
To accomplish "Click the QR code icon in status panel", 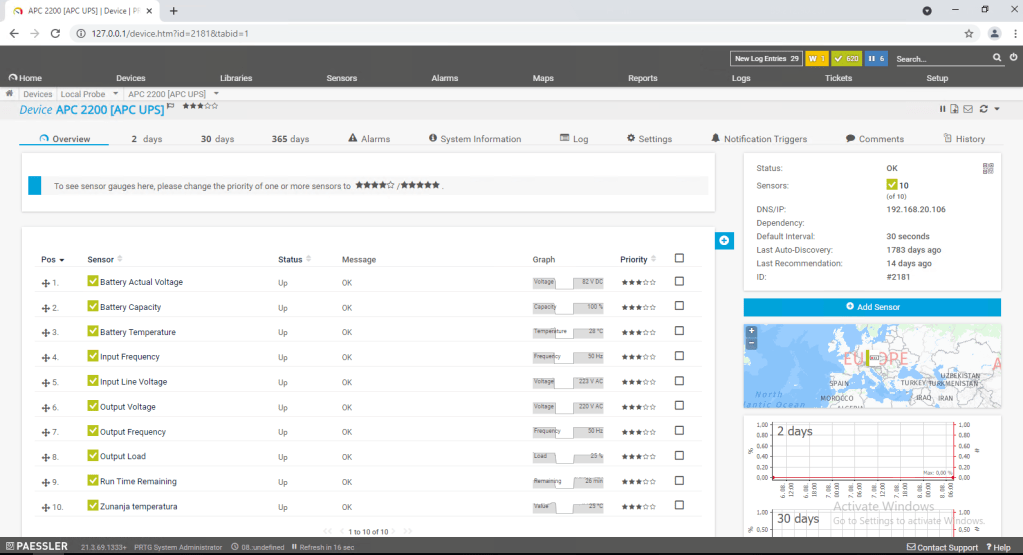I will coord(988,169).
